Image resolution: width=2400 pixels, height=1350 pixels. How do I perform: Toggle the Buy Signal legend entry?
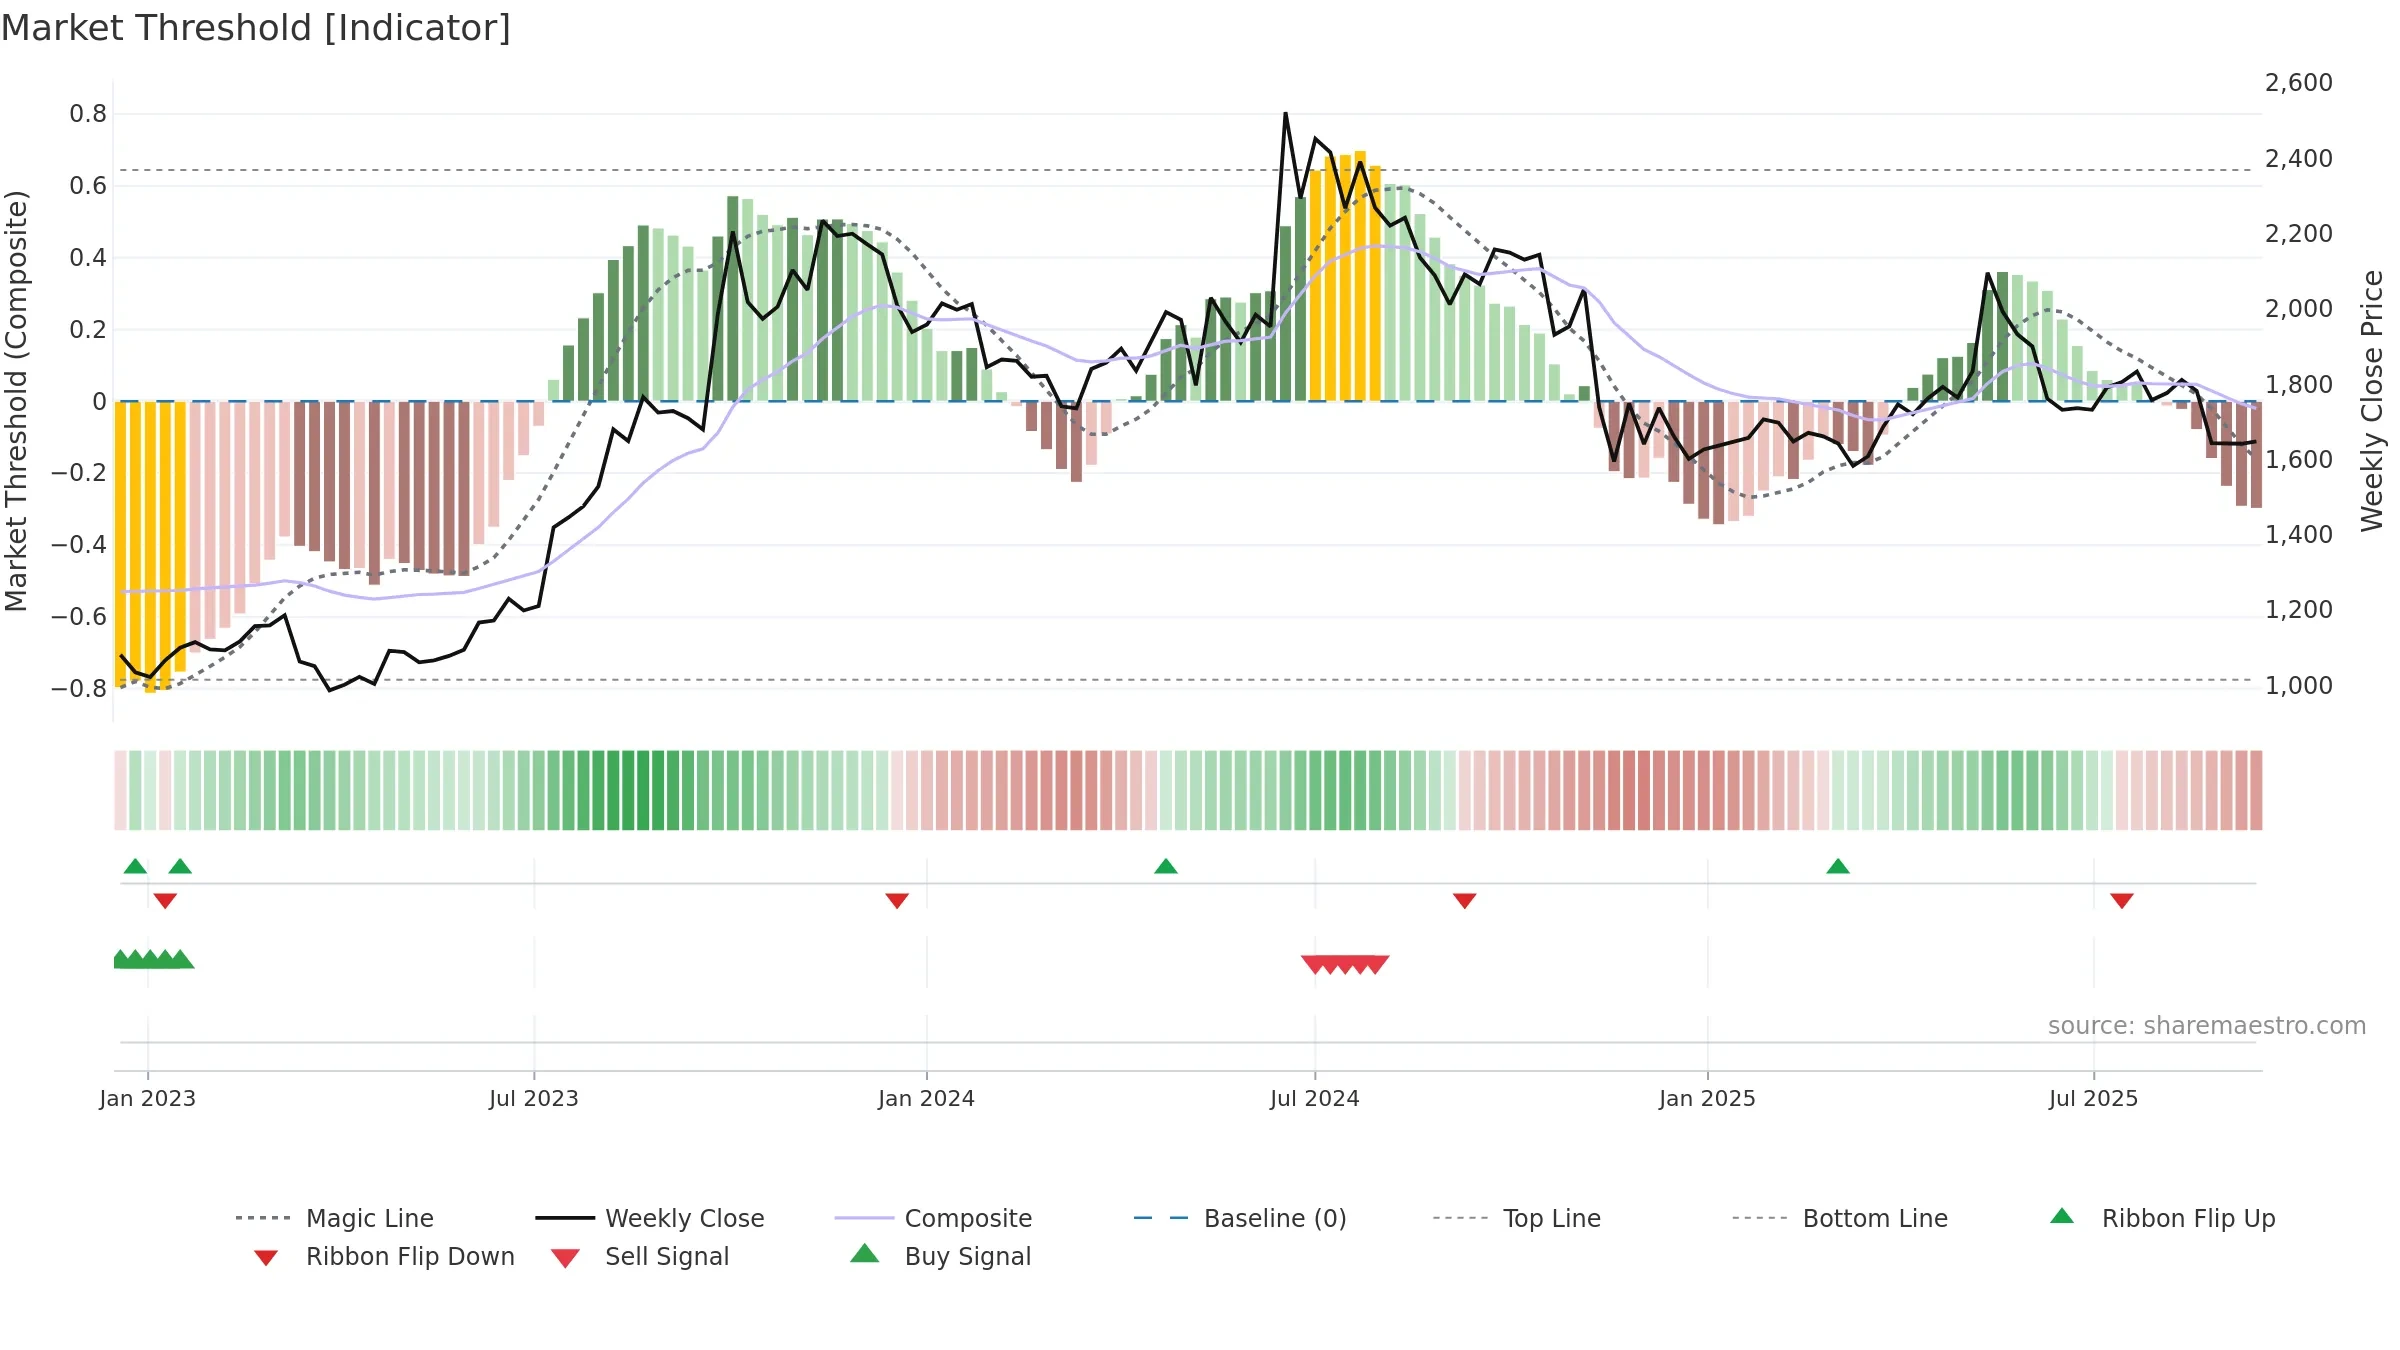pyautogui.click(x=940, y=1256)
